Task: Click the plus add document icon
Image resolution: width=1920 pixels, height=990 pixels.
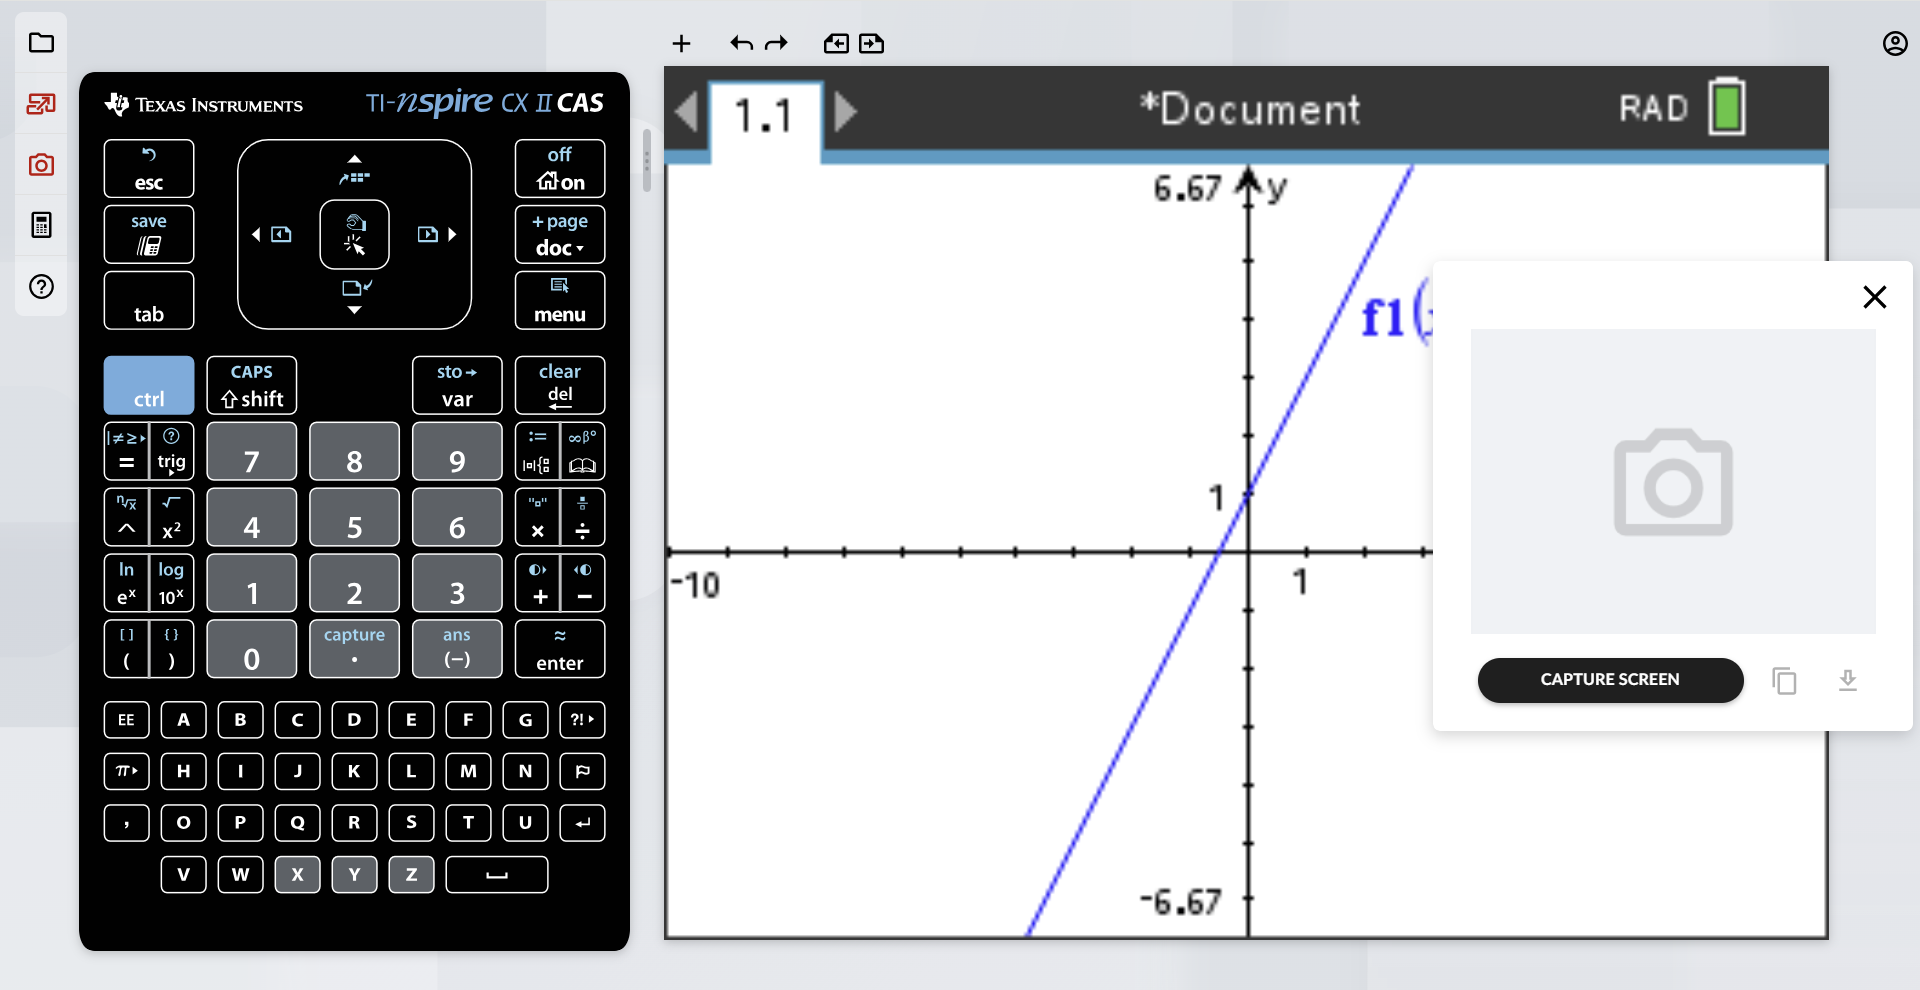Action: tap(681, 43)
